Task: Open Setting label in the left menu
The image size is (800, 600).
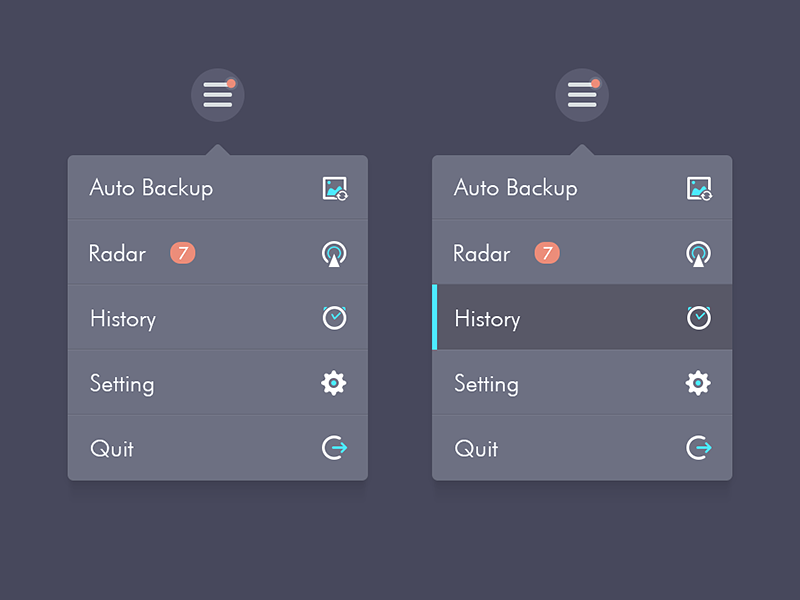Action: point(122,384)
